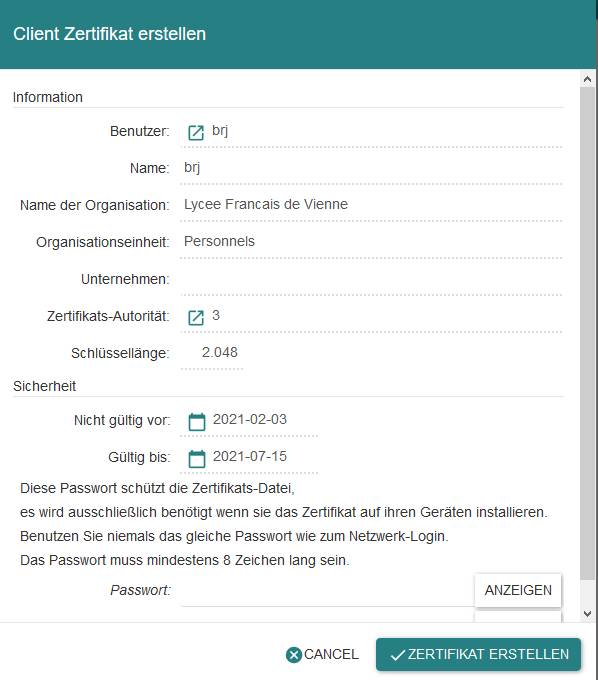
Task: Click the X icon beside CANCEL
Action: [x=294, y=654]
